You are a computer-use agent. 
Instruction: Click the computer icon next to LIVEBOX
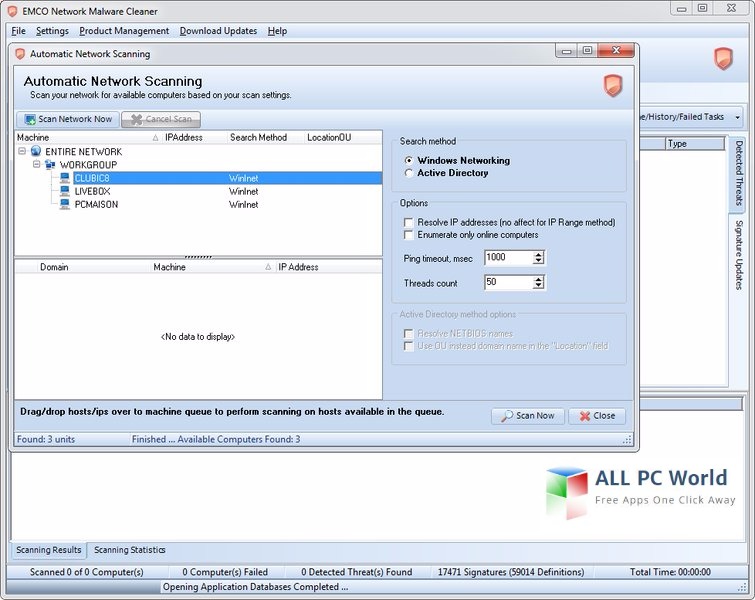pos(64,191)
